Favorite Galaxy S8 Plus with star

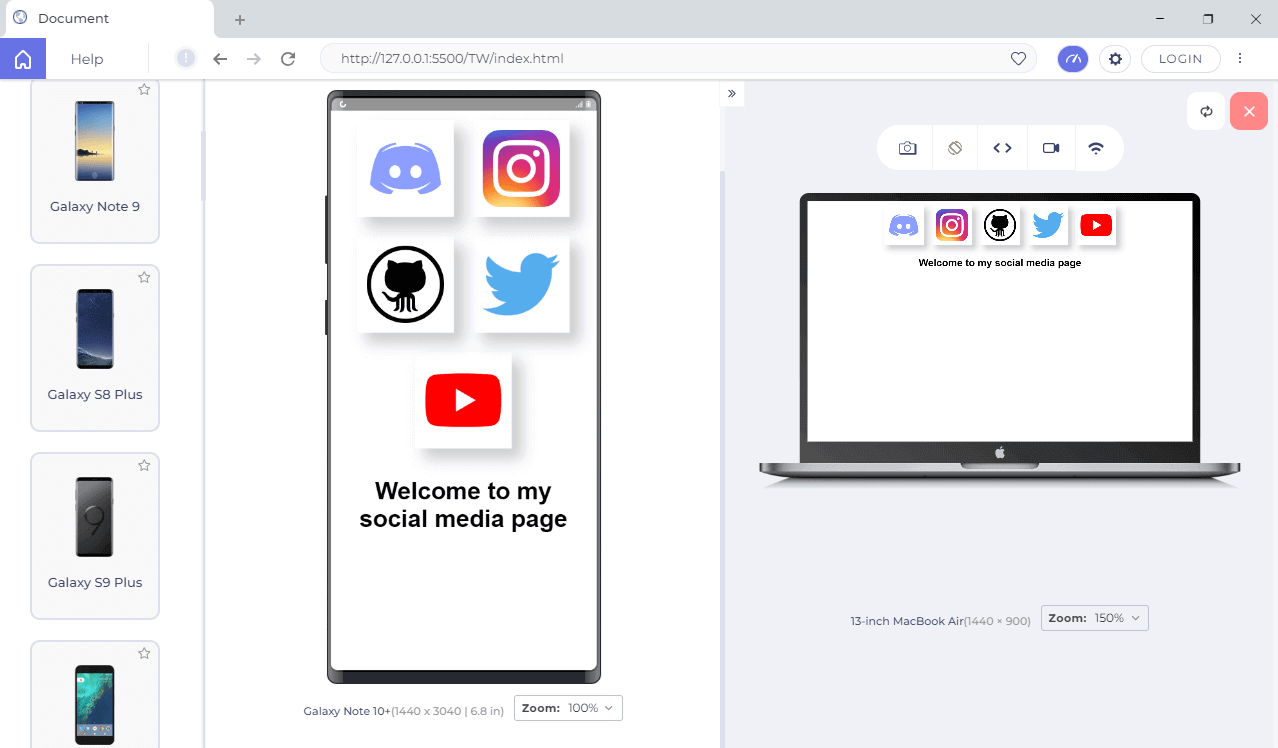(144, 277)
